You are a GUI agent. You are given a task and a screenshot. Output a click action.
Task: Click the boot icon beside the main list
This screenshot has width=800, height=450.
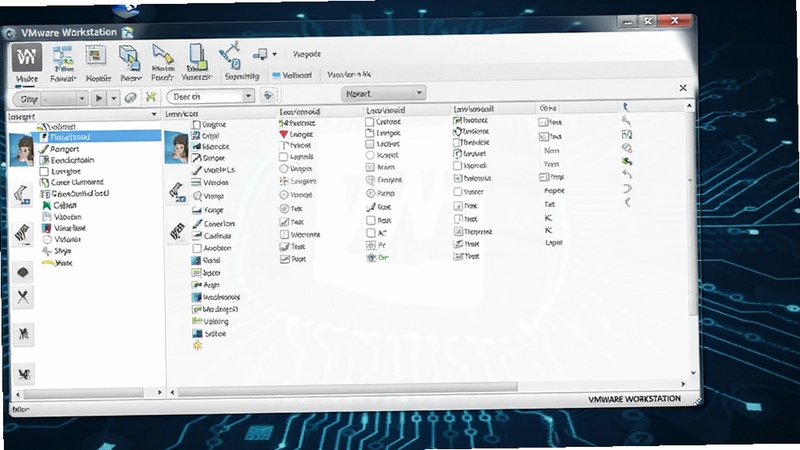coord(177,192)
